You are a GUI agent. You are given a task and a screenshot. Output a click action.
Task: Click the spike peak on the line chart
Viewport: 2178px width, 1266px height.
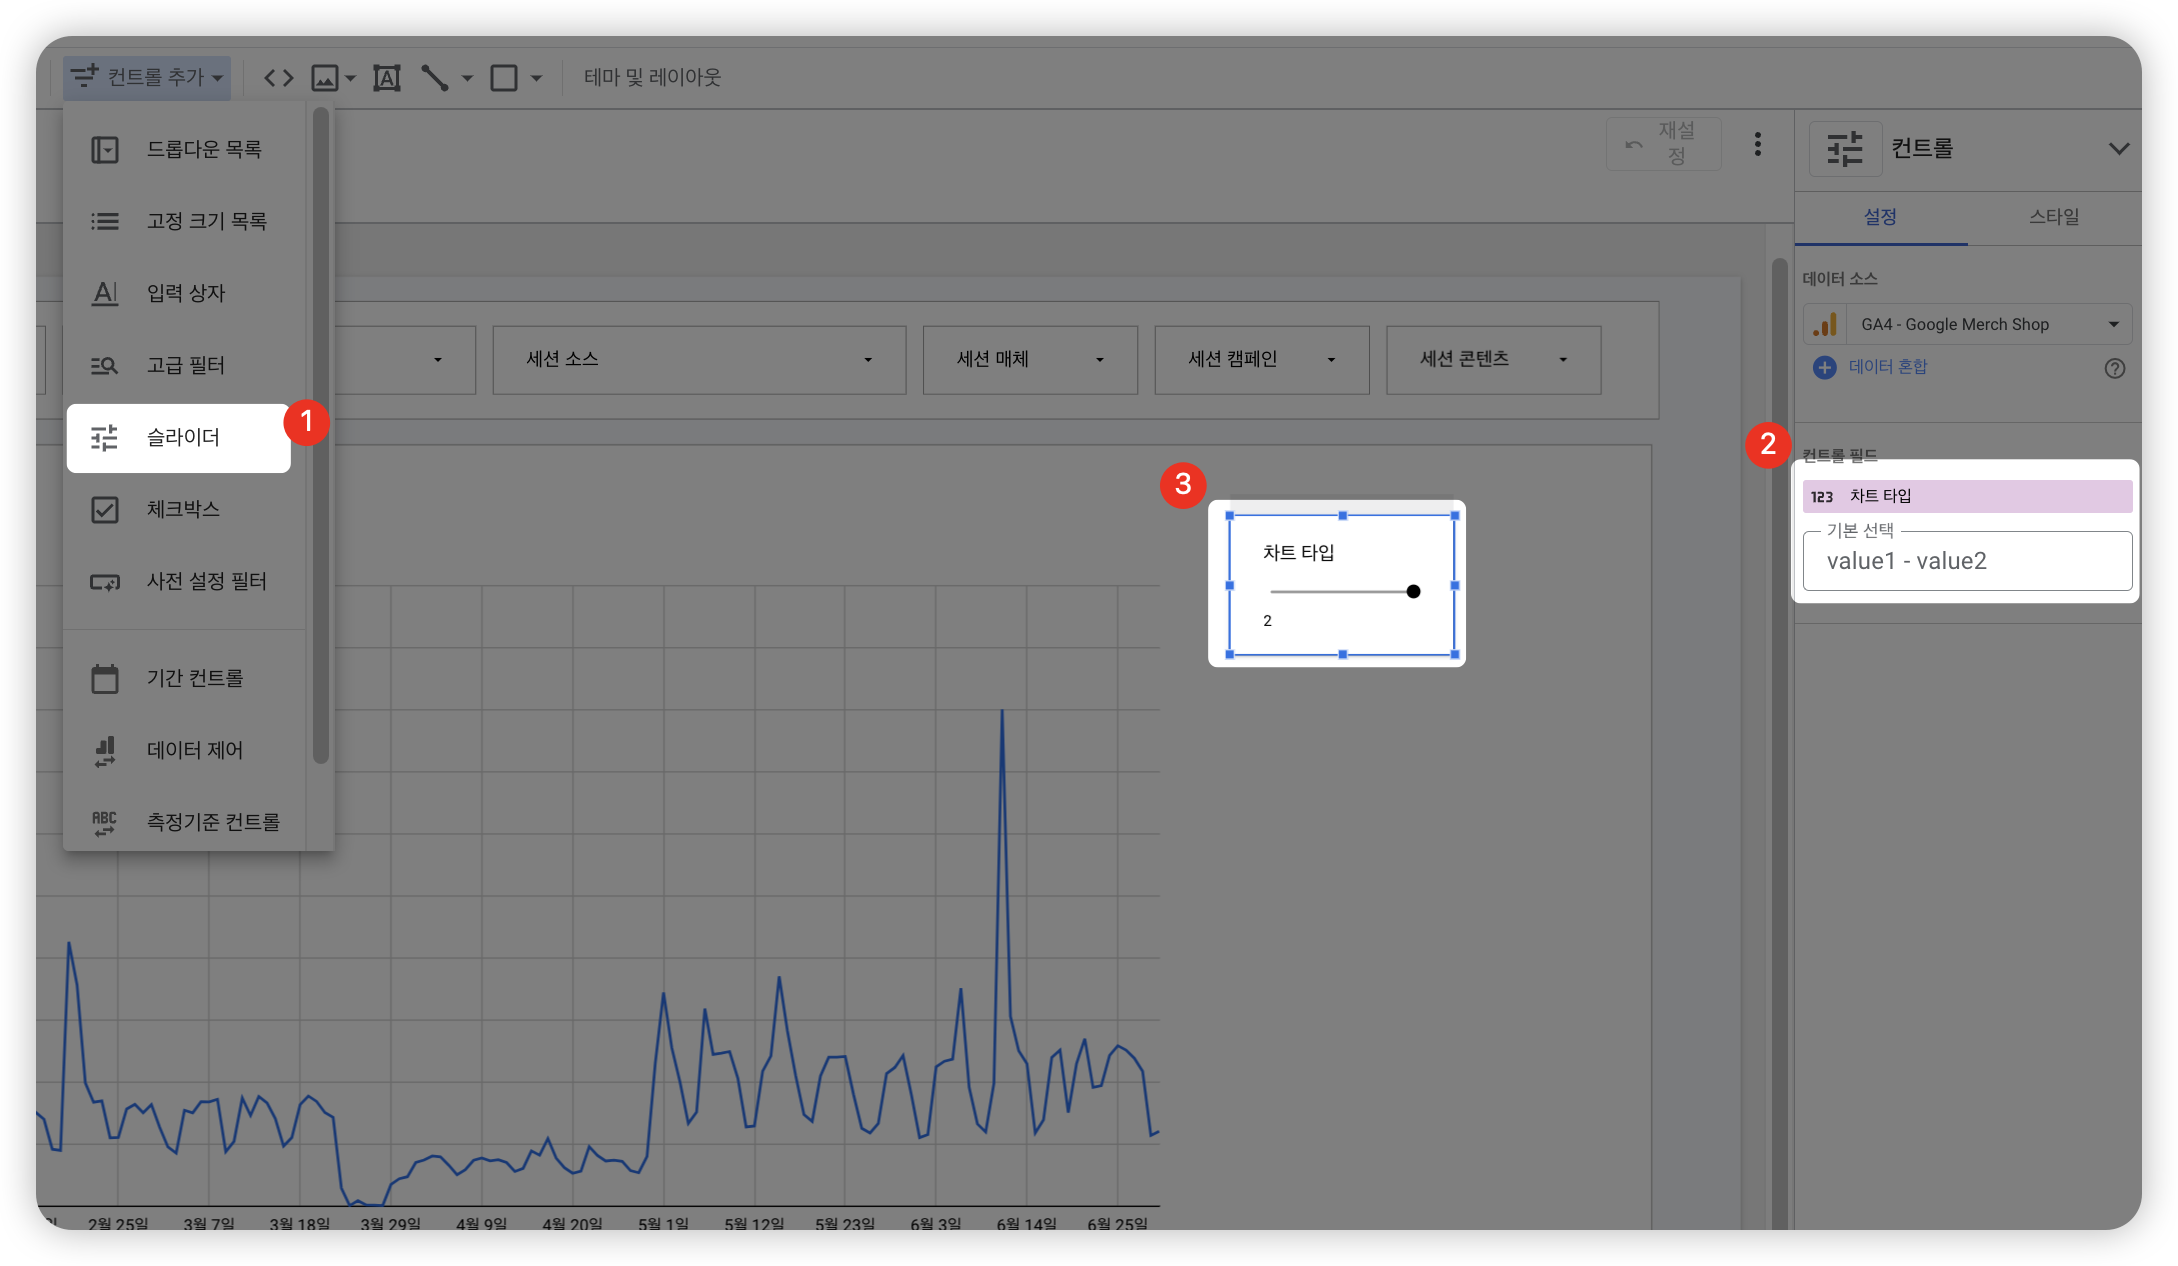(x=1002, y=712)
